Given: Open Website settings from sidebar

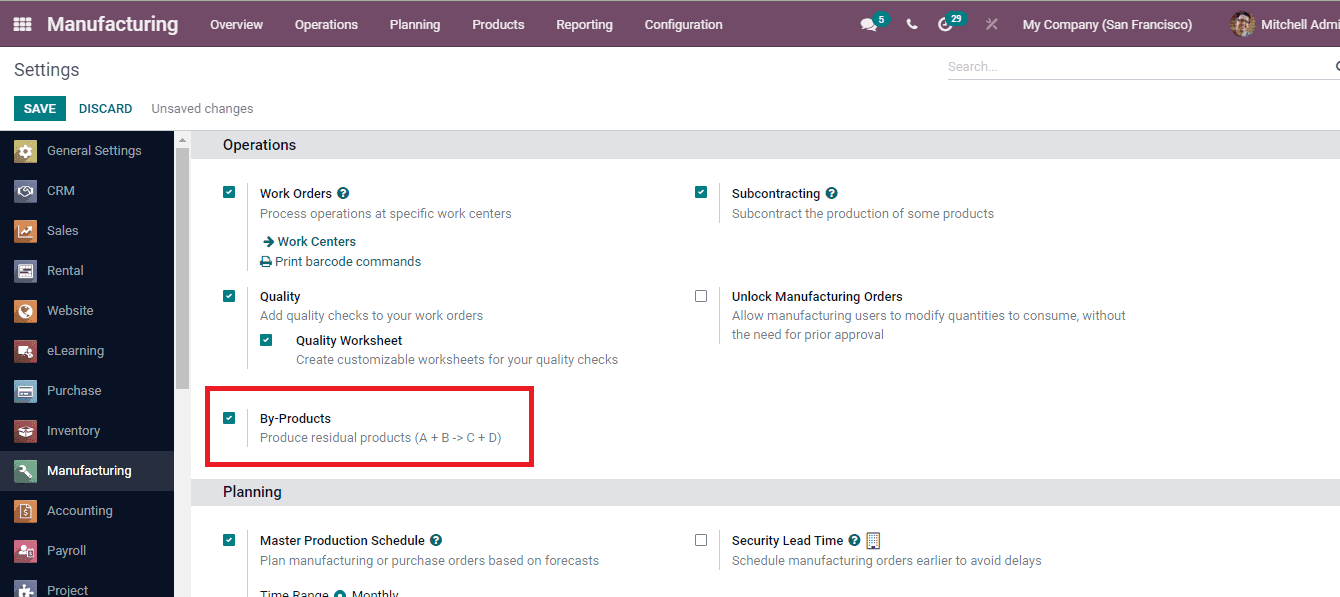Looking at the screenshot, I should click(x=69, y=310).
